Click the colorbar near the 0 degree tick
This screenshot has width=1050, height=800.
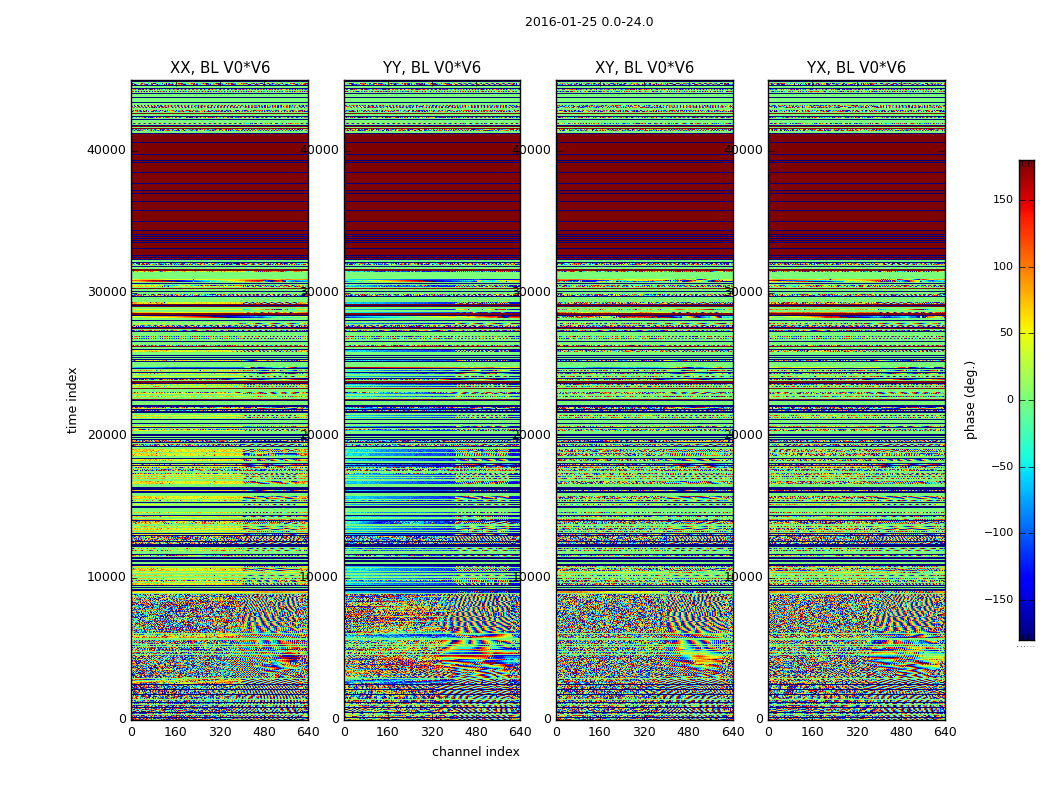[1027, 400]
